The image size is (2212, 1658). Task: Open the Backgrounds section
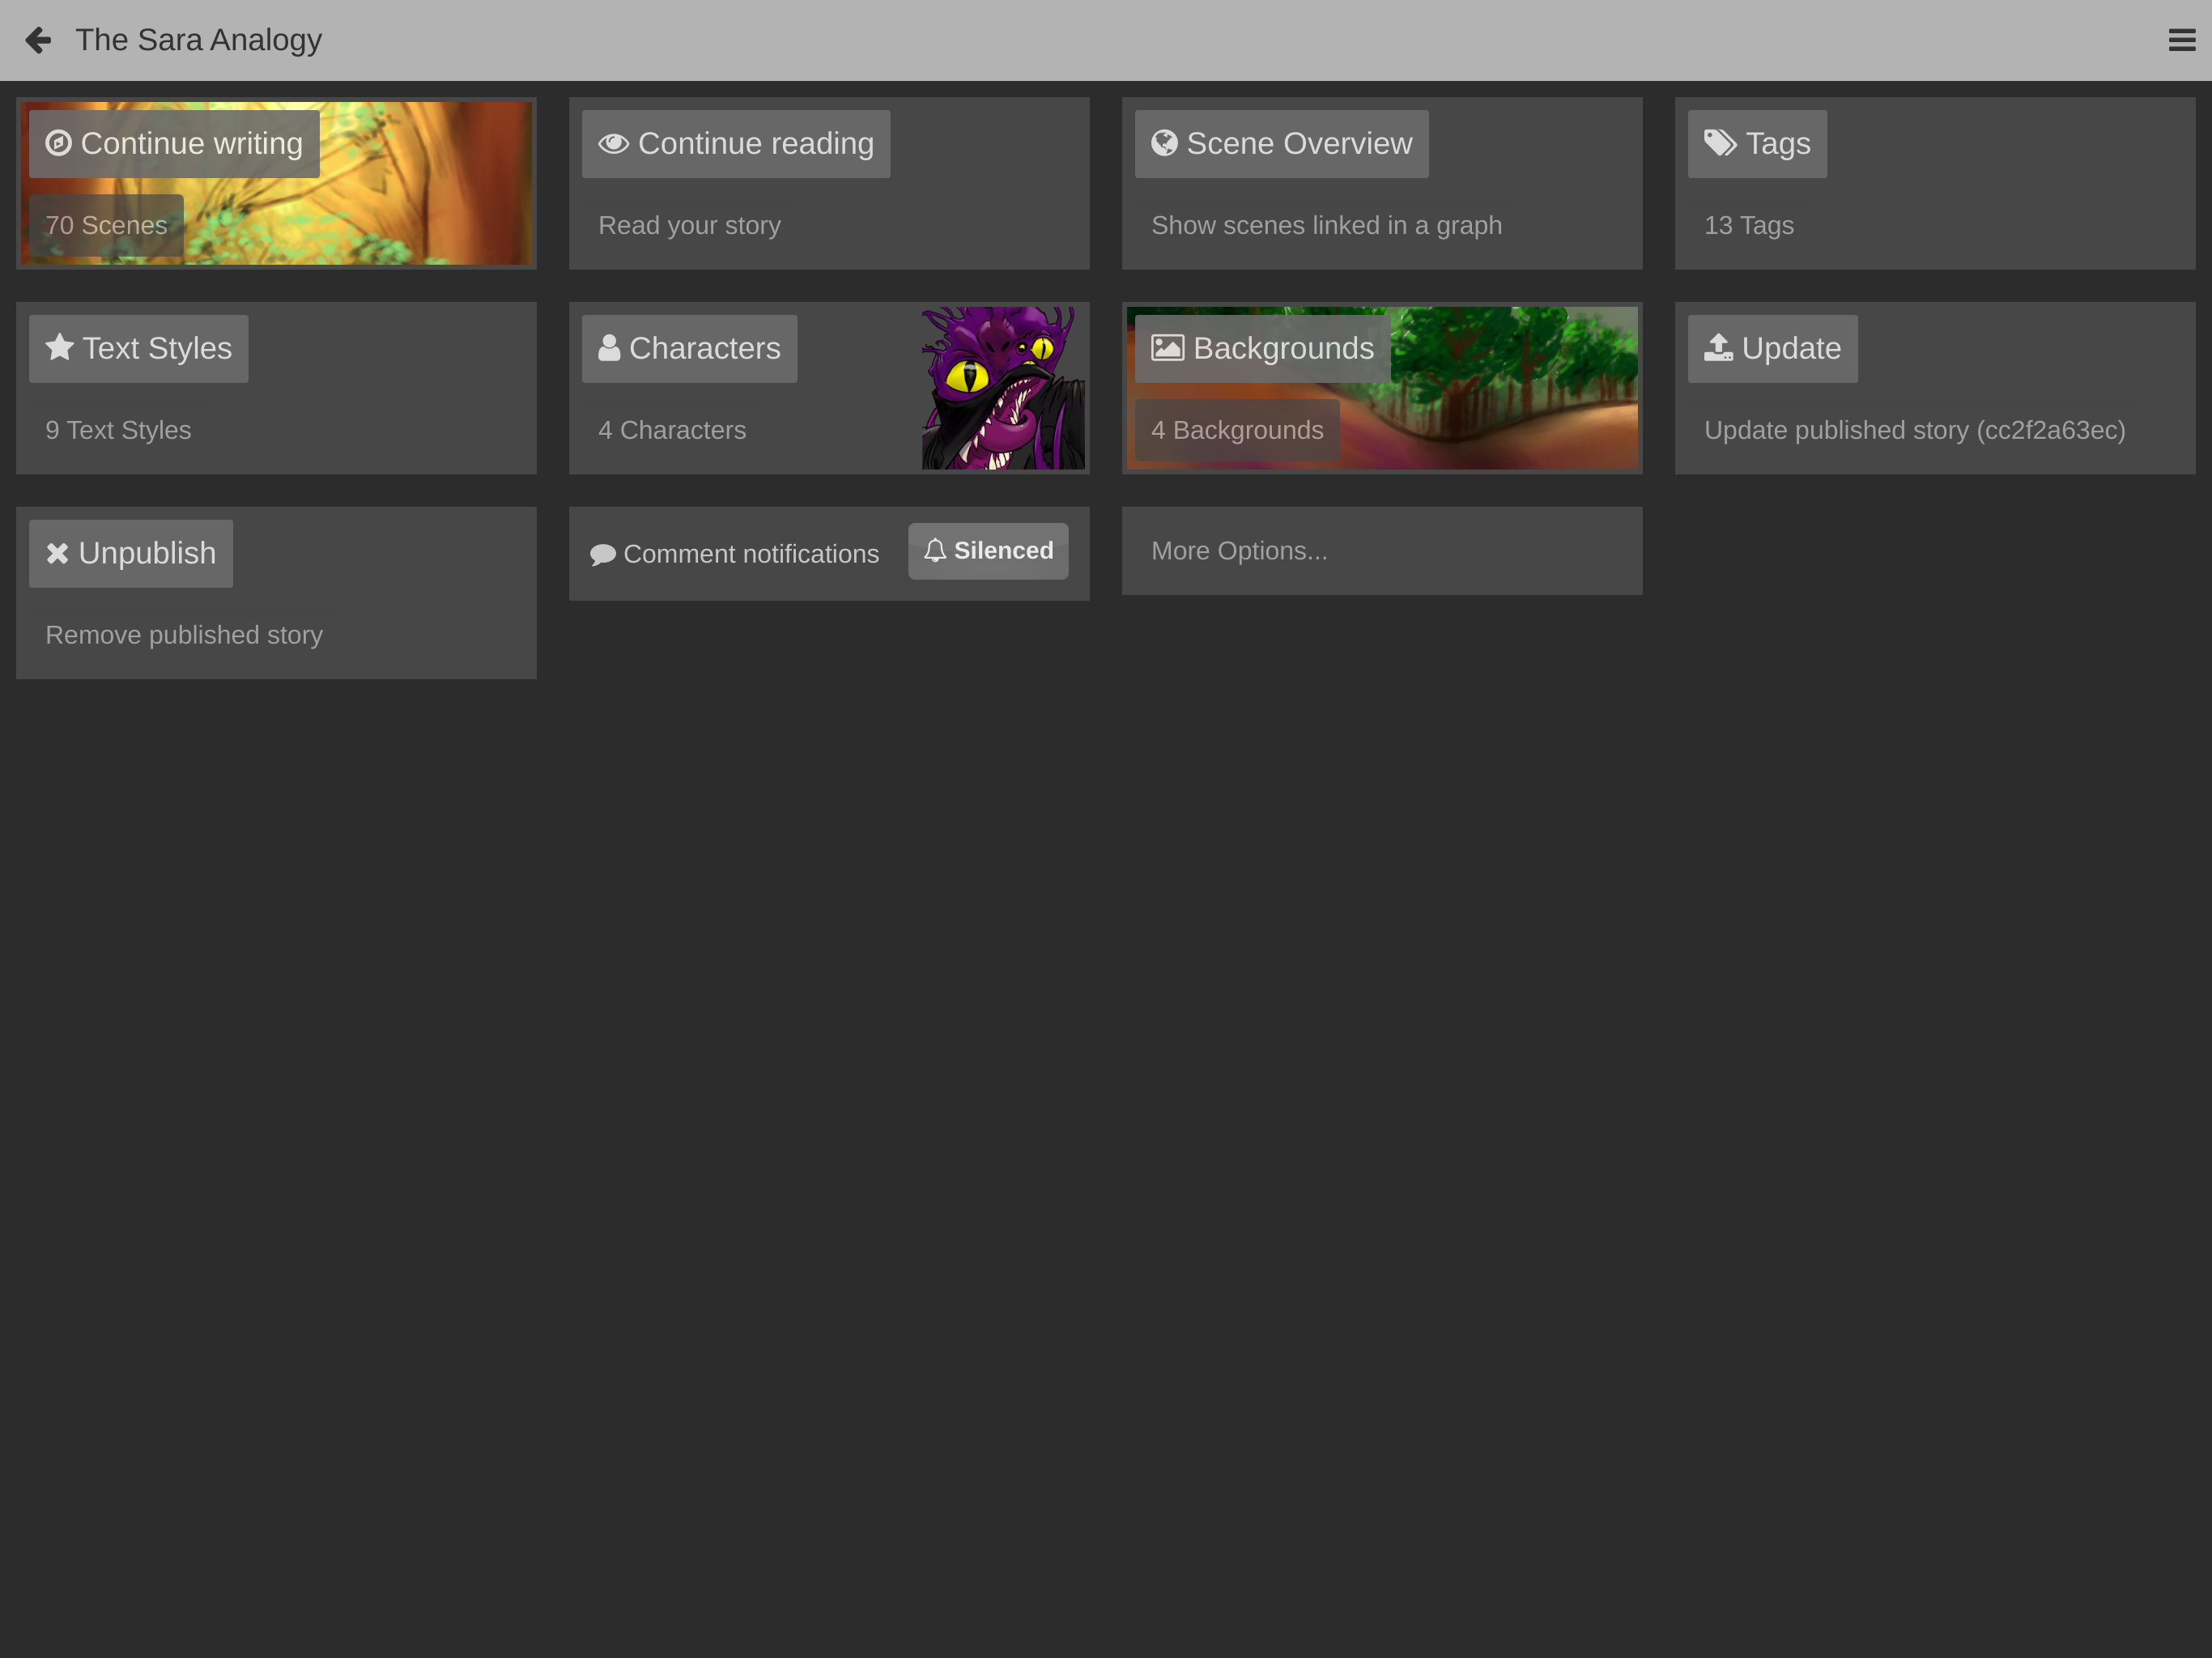click(1262, 349)
